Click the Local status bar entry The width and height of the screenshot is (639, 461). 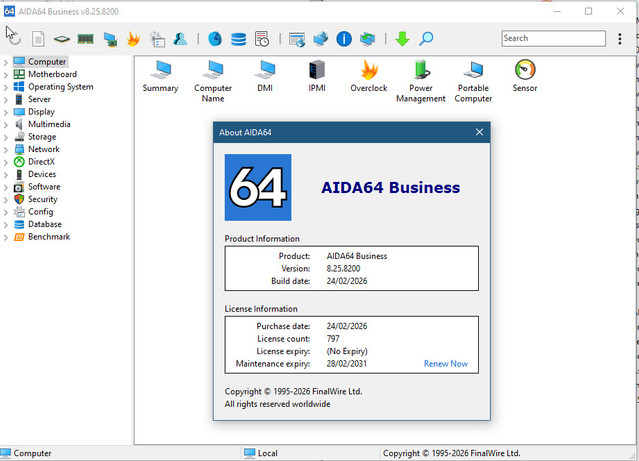(x=261, y=453)
